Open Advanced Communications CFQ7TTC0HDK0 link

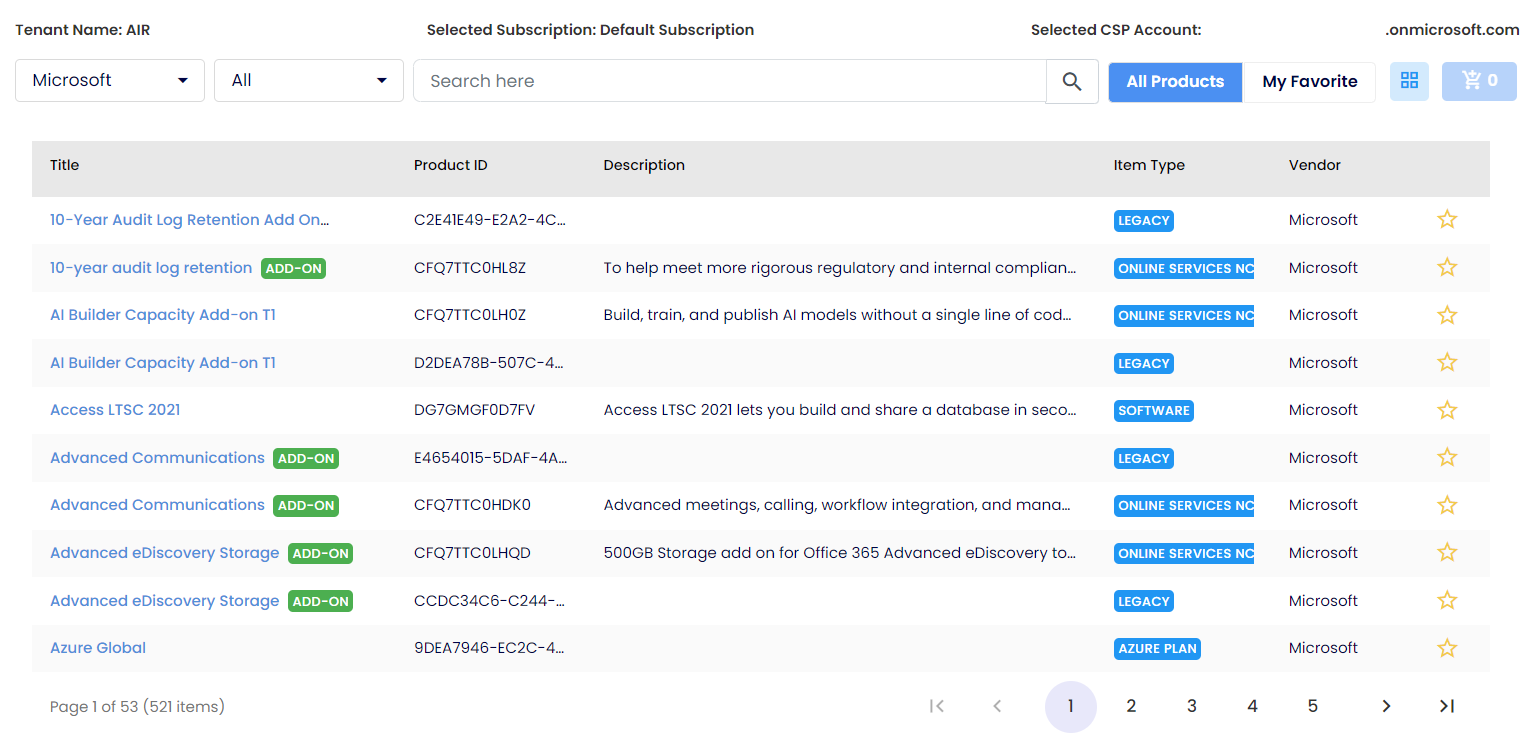pyautogui.click(x=157, y=505)
